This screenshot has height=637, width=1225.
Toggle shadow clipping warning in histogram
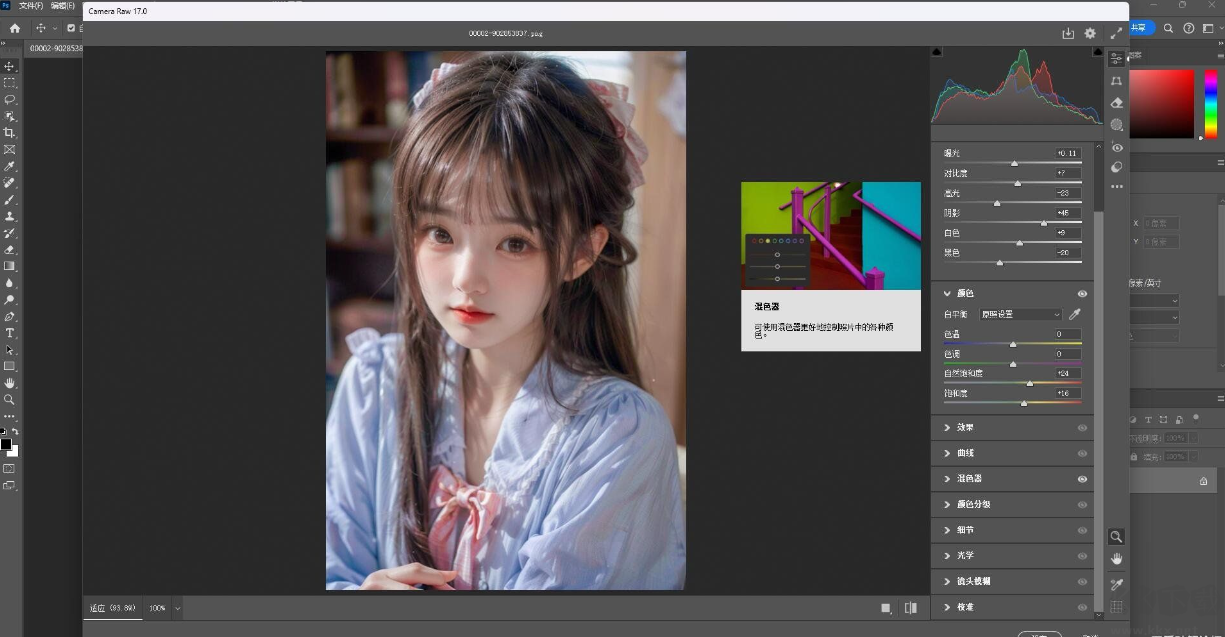(937, 52)
